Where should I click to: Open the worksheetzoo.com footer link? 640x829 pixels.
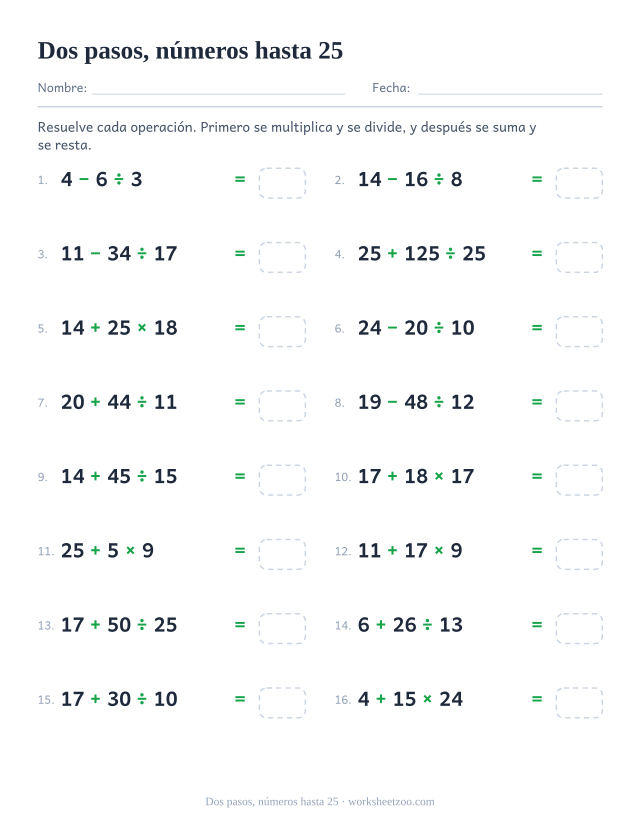point(391,802)
